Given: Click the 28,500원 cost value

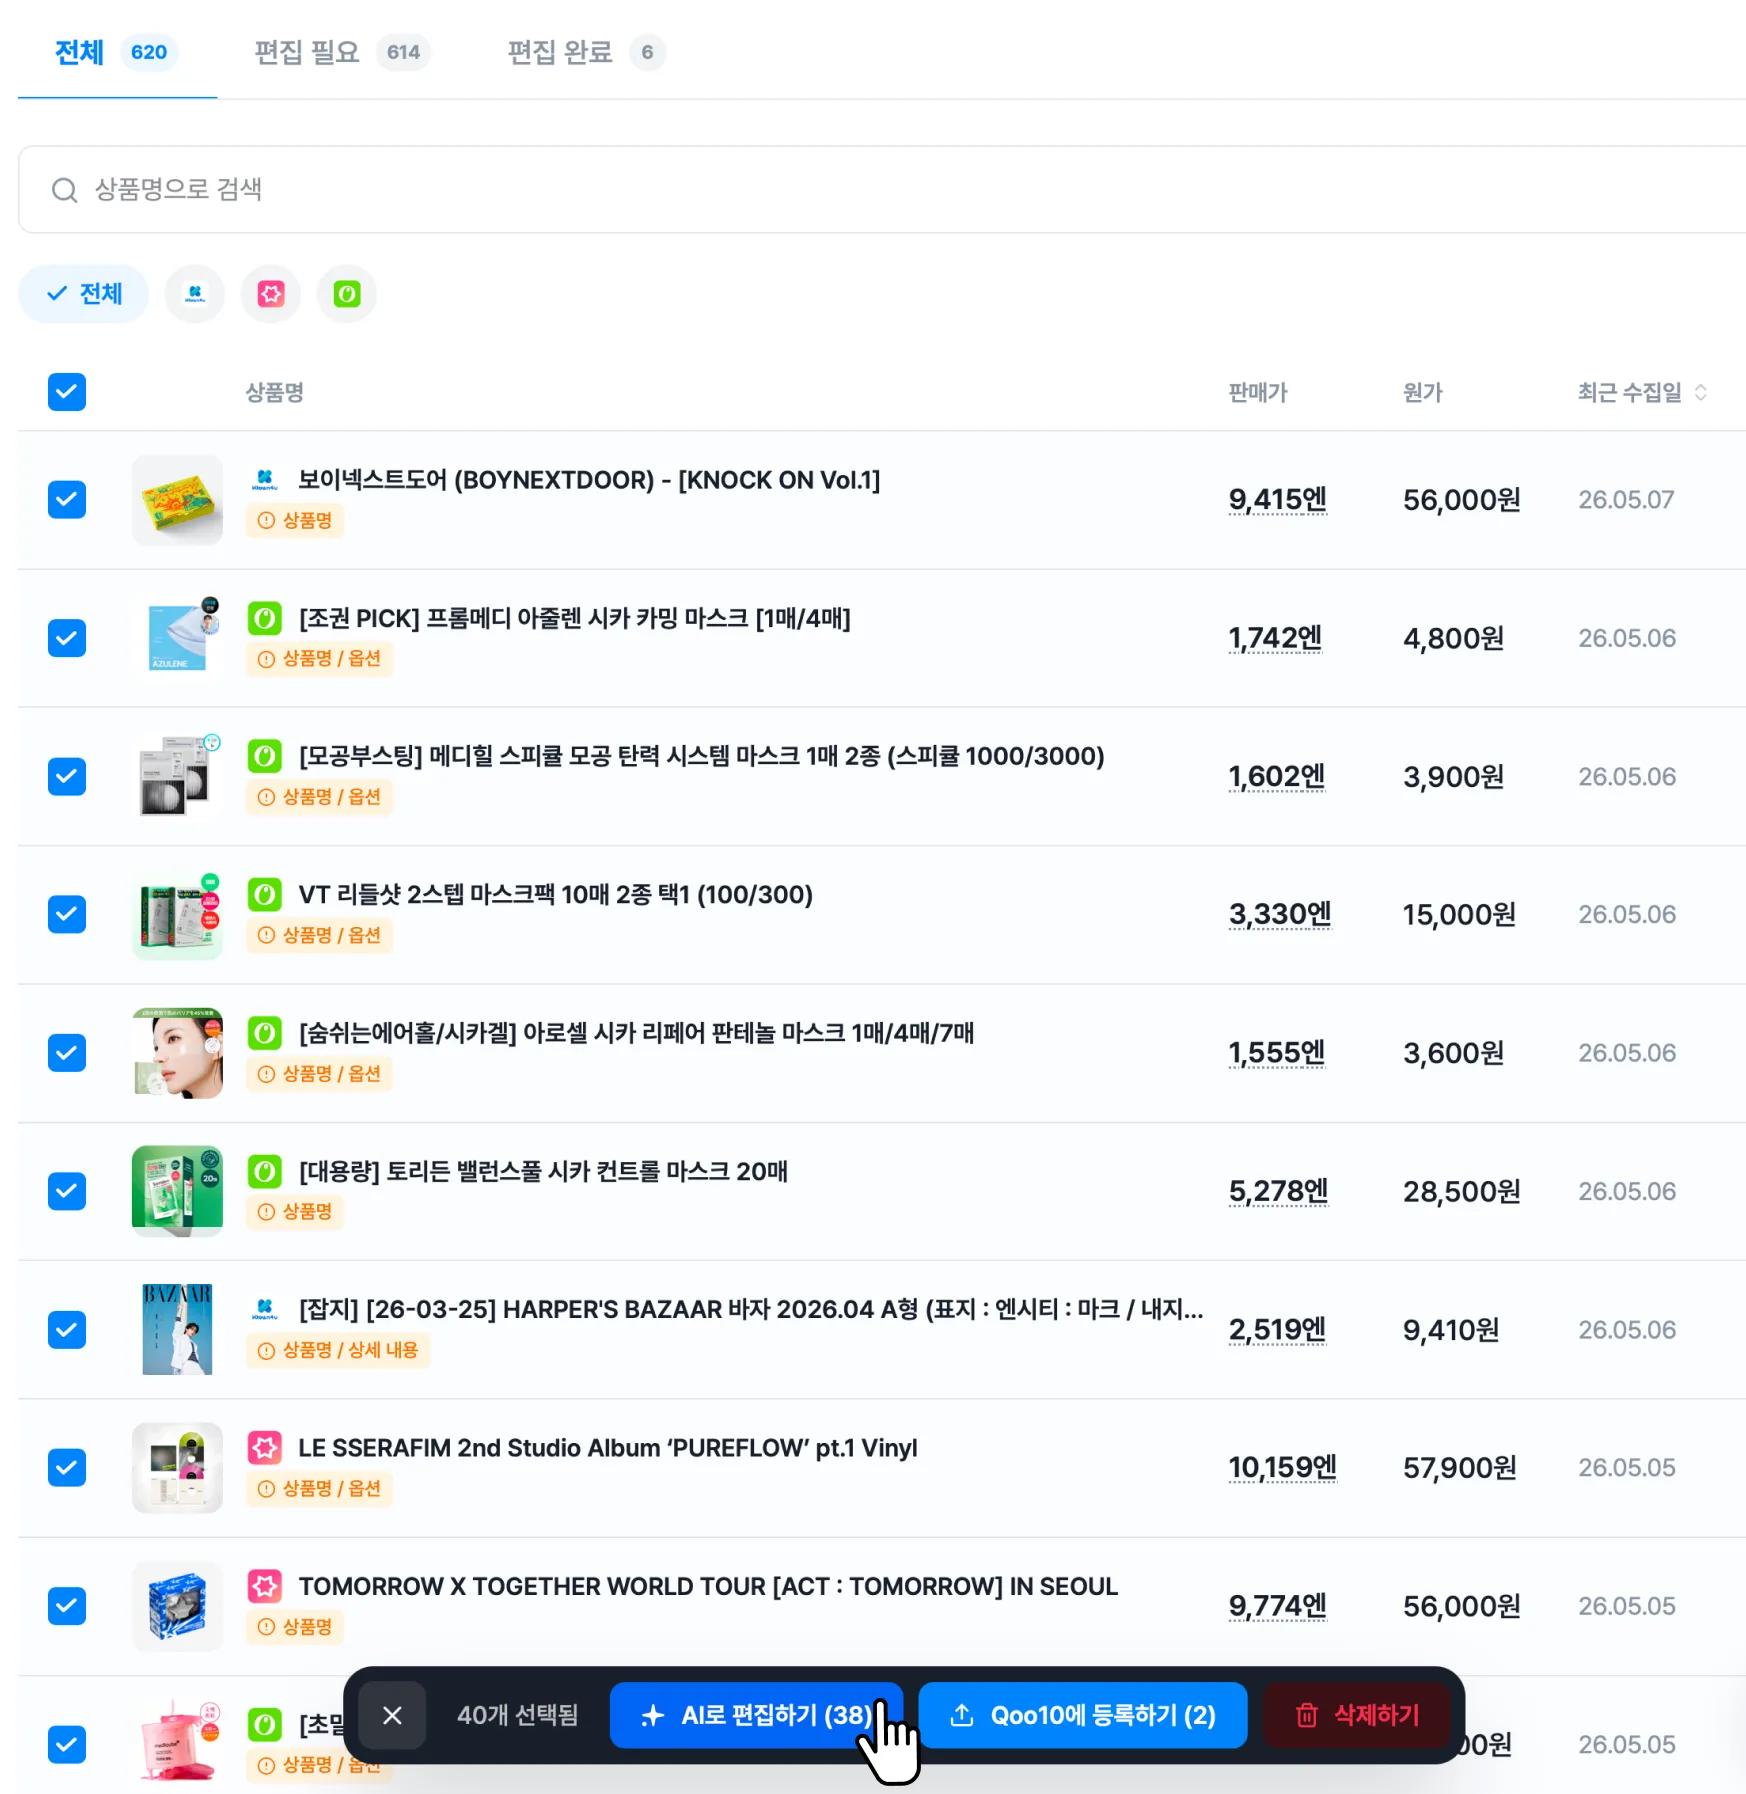Looking at the screenshot, I should (1461, 1191).
